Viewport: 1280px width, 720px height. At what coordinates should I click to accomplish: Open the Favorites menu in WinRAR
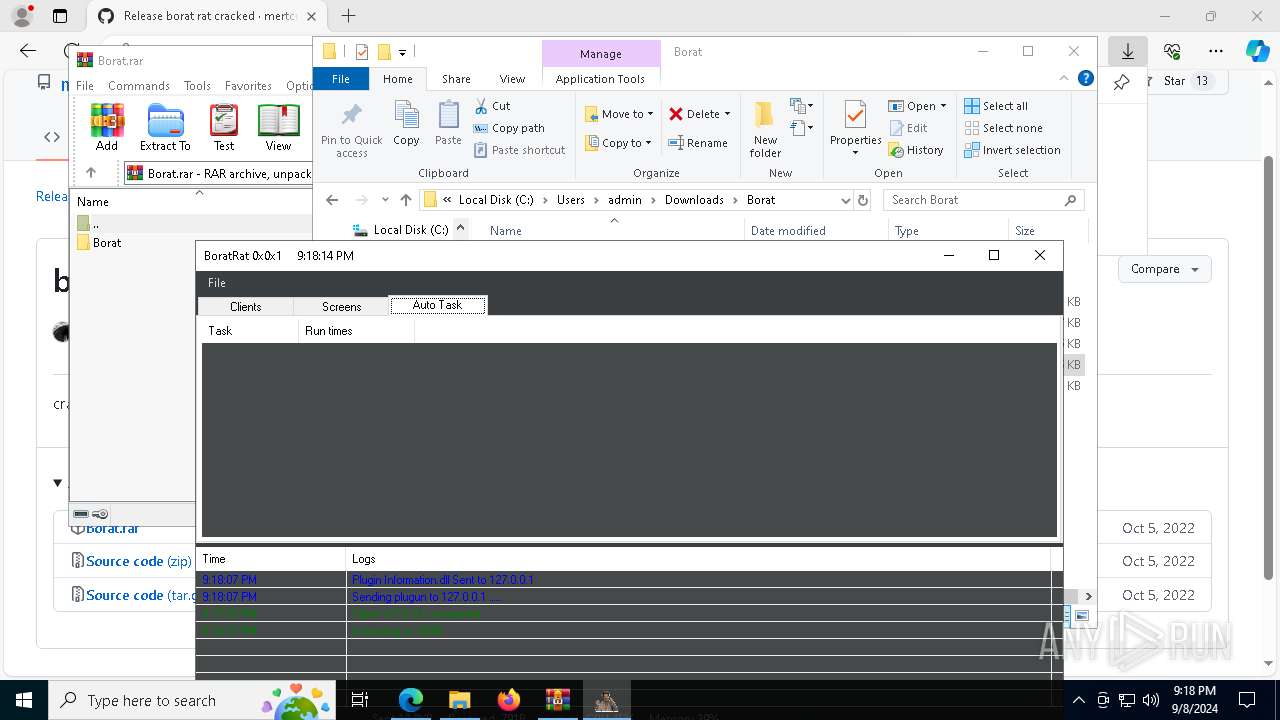tap(248, 86)
